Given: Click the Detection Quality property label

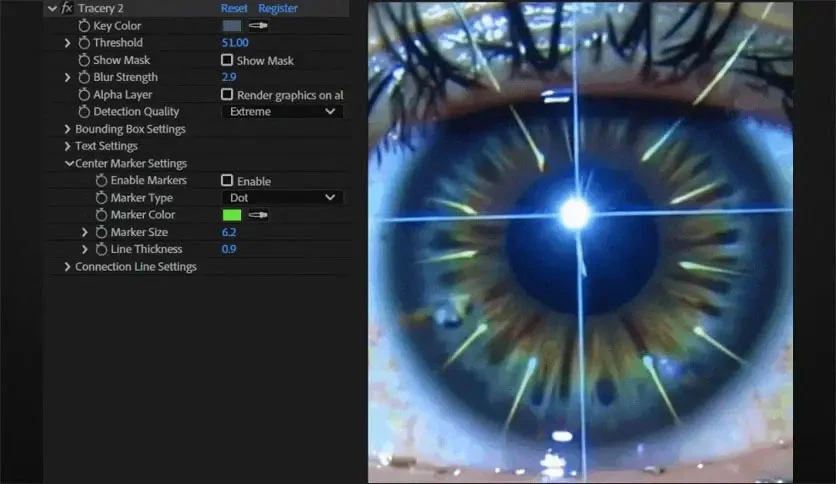Looking at the screenshot, I should coord(136,111).
